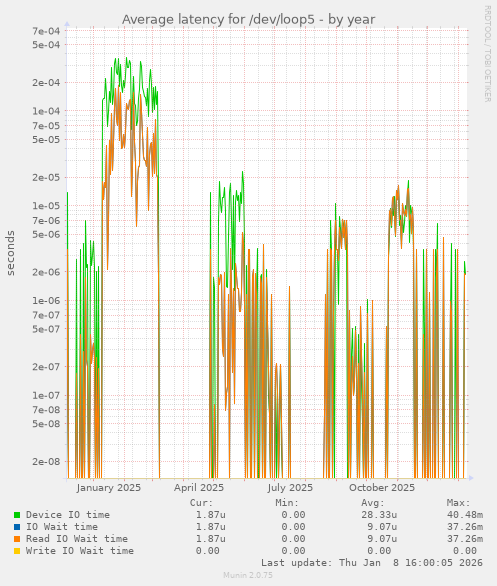Click the 'January 2025' axis label
The image size is (497, 586).
point(109,488)
